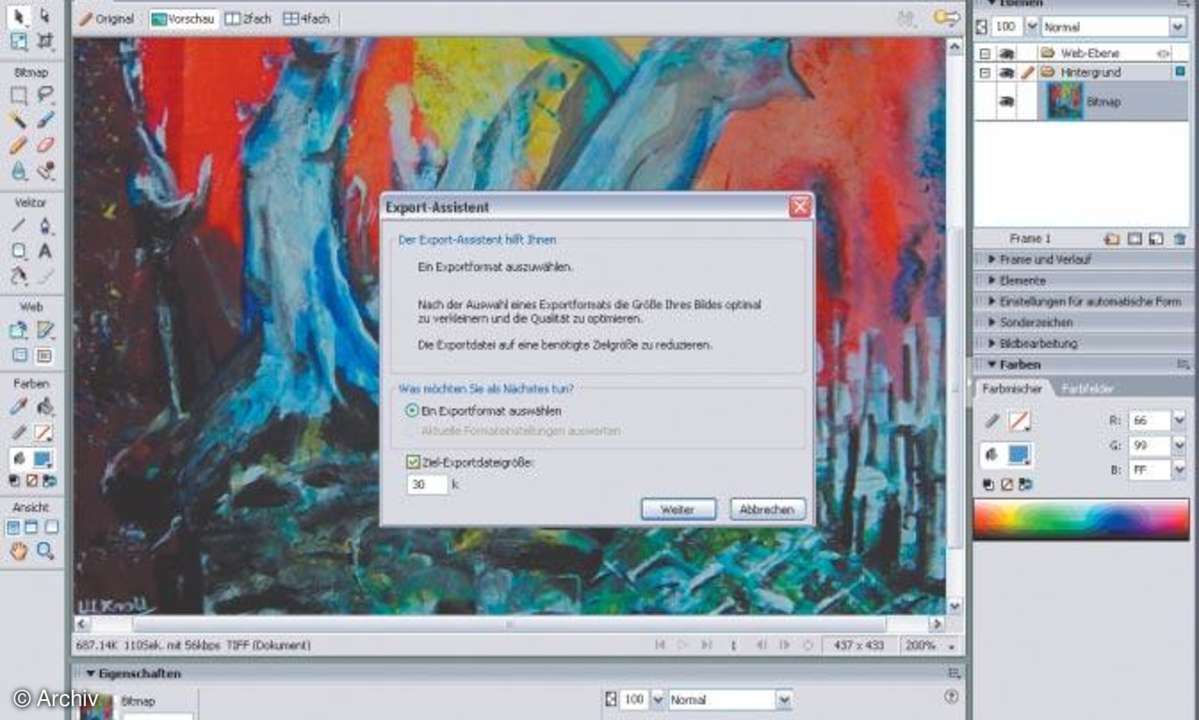
Task: Select the Magic Wand tool
Action: click(18, 120)
